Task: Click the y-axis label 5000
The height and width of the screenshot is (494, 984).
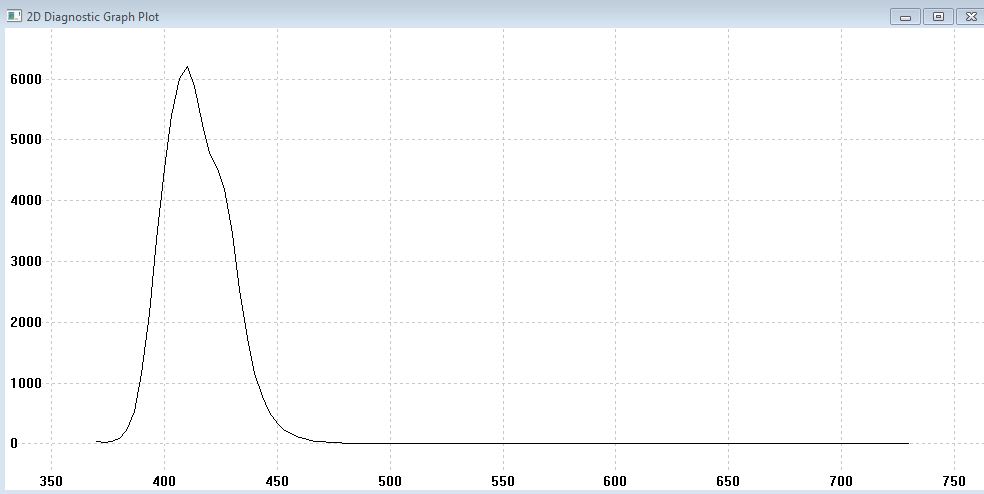Action: 26,139
